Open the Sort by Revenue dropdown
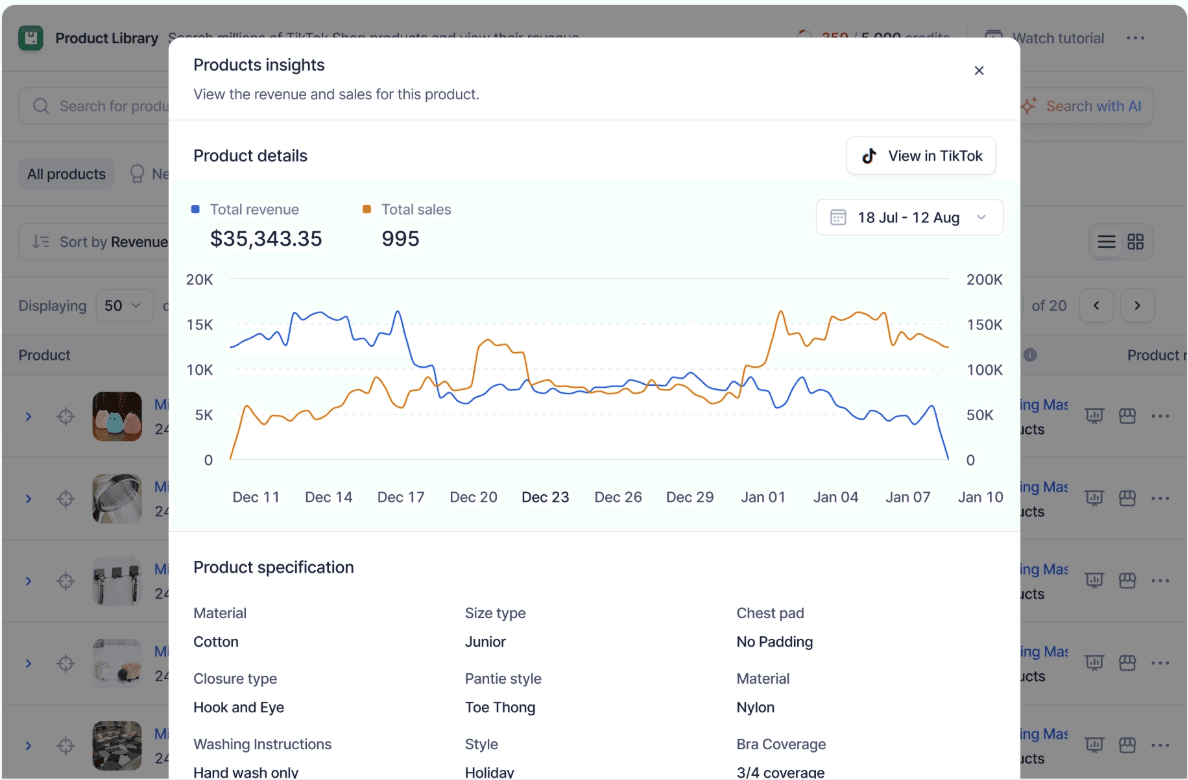The image size is (1188, 780). point(98,242)
